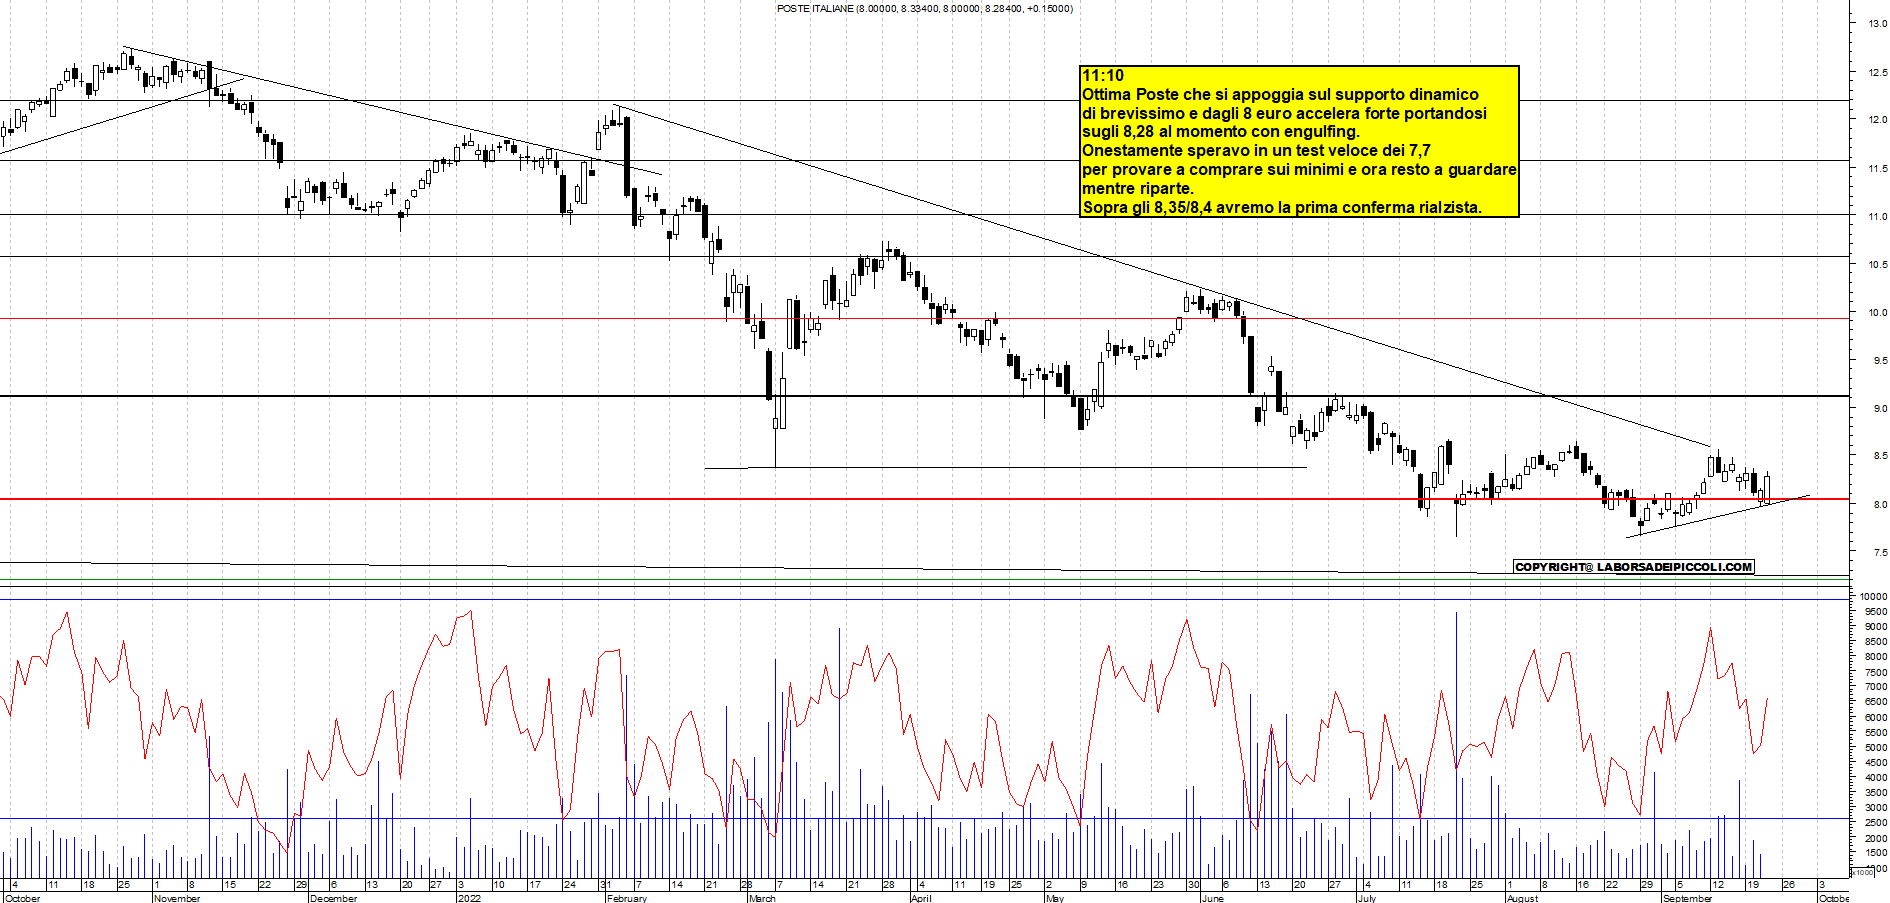
Task: Click the November month label on time axis
Action: coord(177,897)
